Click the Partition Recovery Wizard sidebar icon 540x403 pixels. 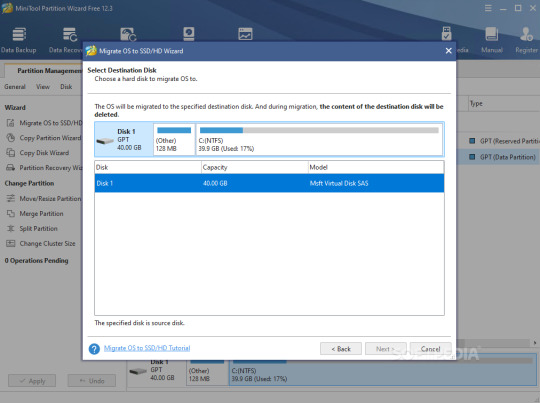(x=11, y=168)
